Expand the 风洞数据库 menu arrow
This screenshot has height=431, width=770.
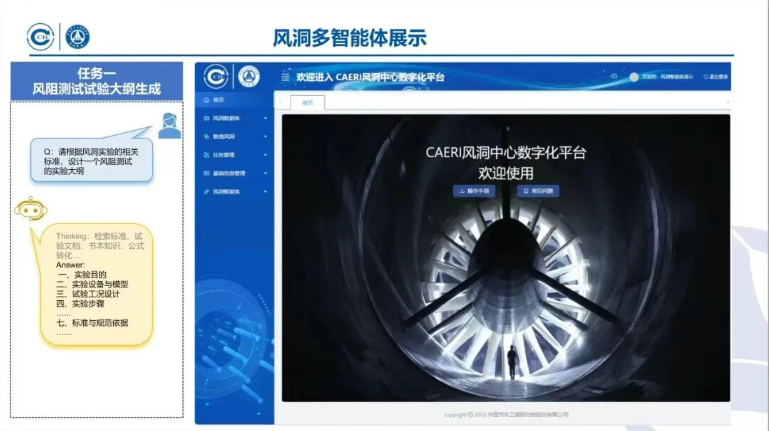click(x=265, y=119)
